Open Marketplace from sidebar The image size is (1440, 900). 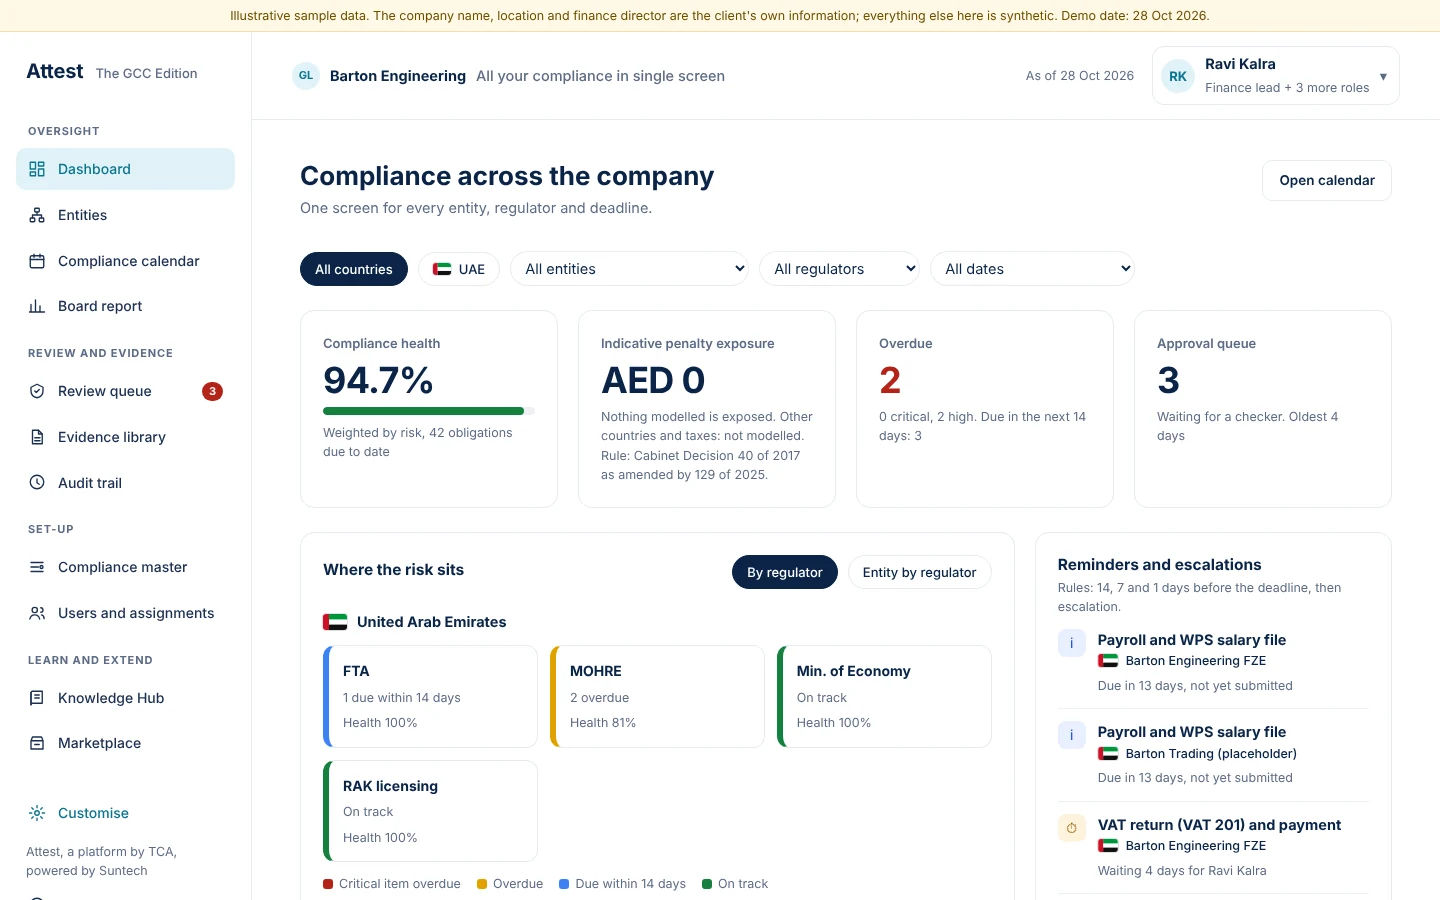(125, 743)
